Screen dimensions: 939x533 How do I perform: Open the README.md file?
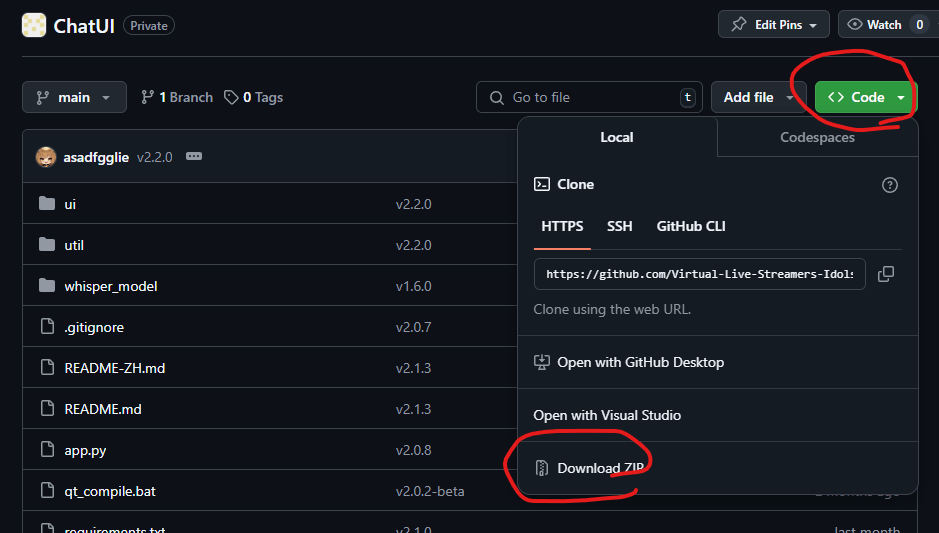point(103,409)
